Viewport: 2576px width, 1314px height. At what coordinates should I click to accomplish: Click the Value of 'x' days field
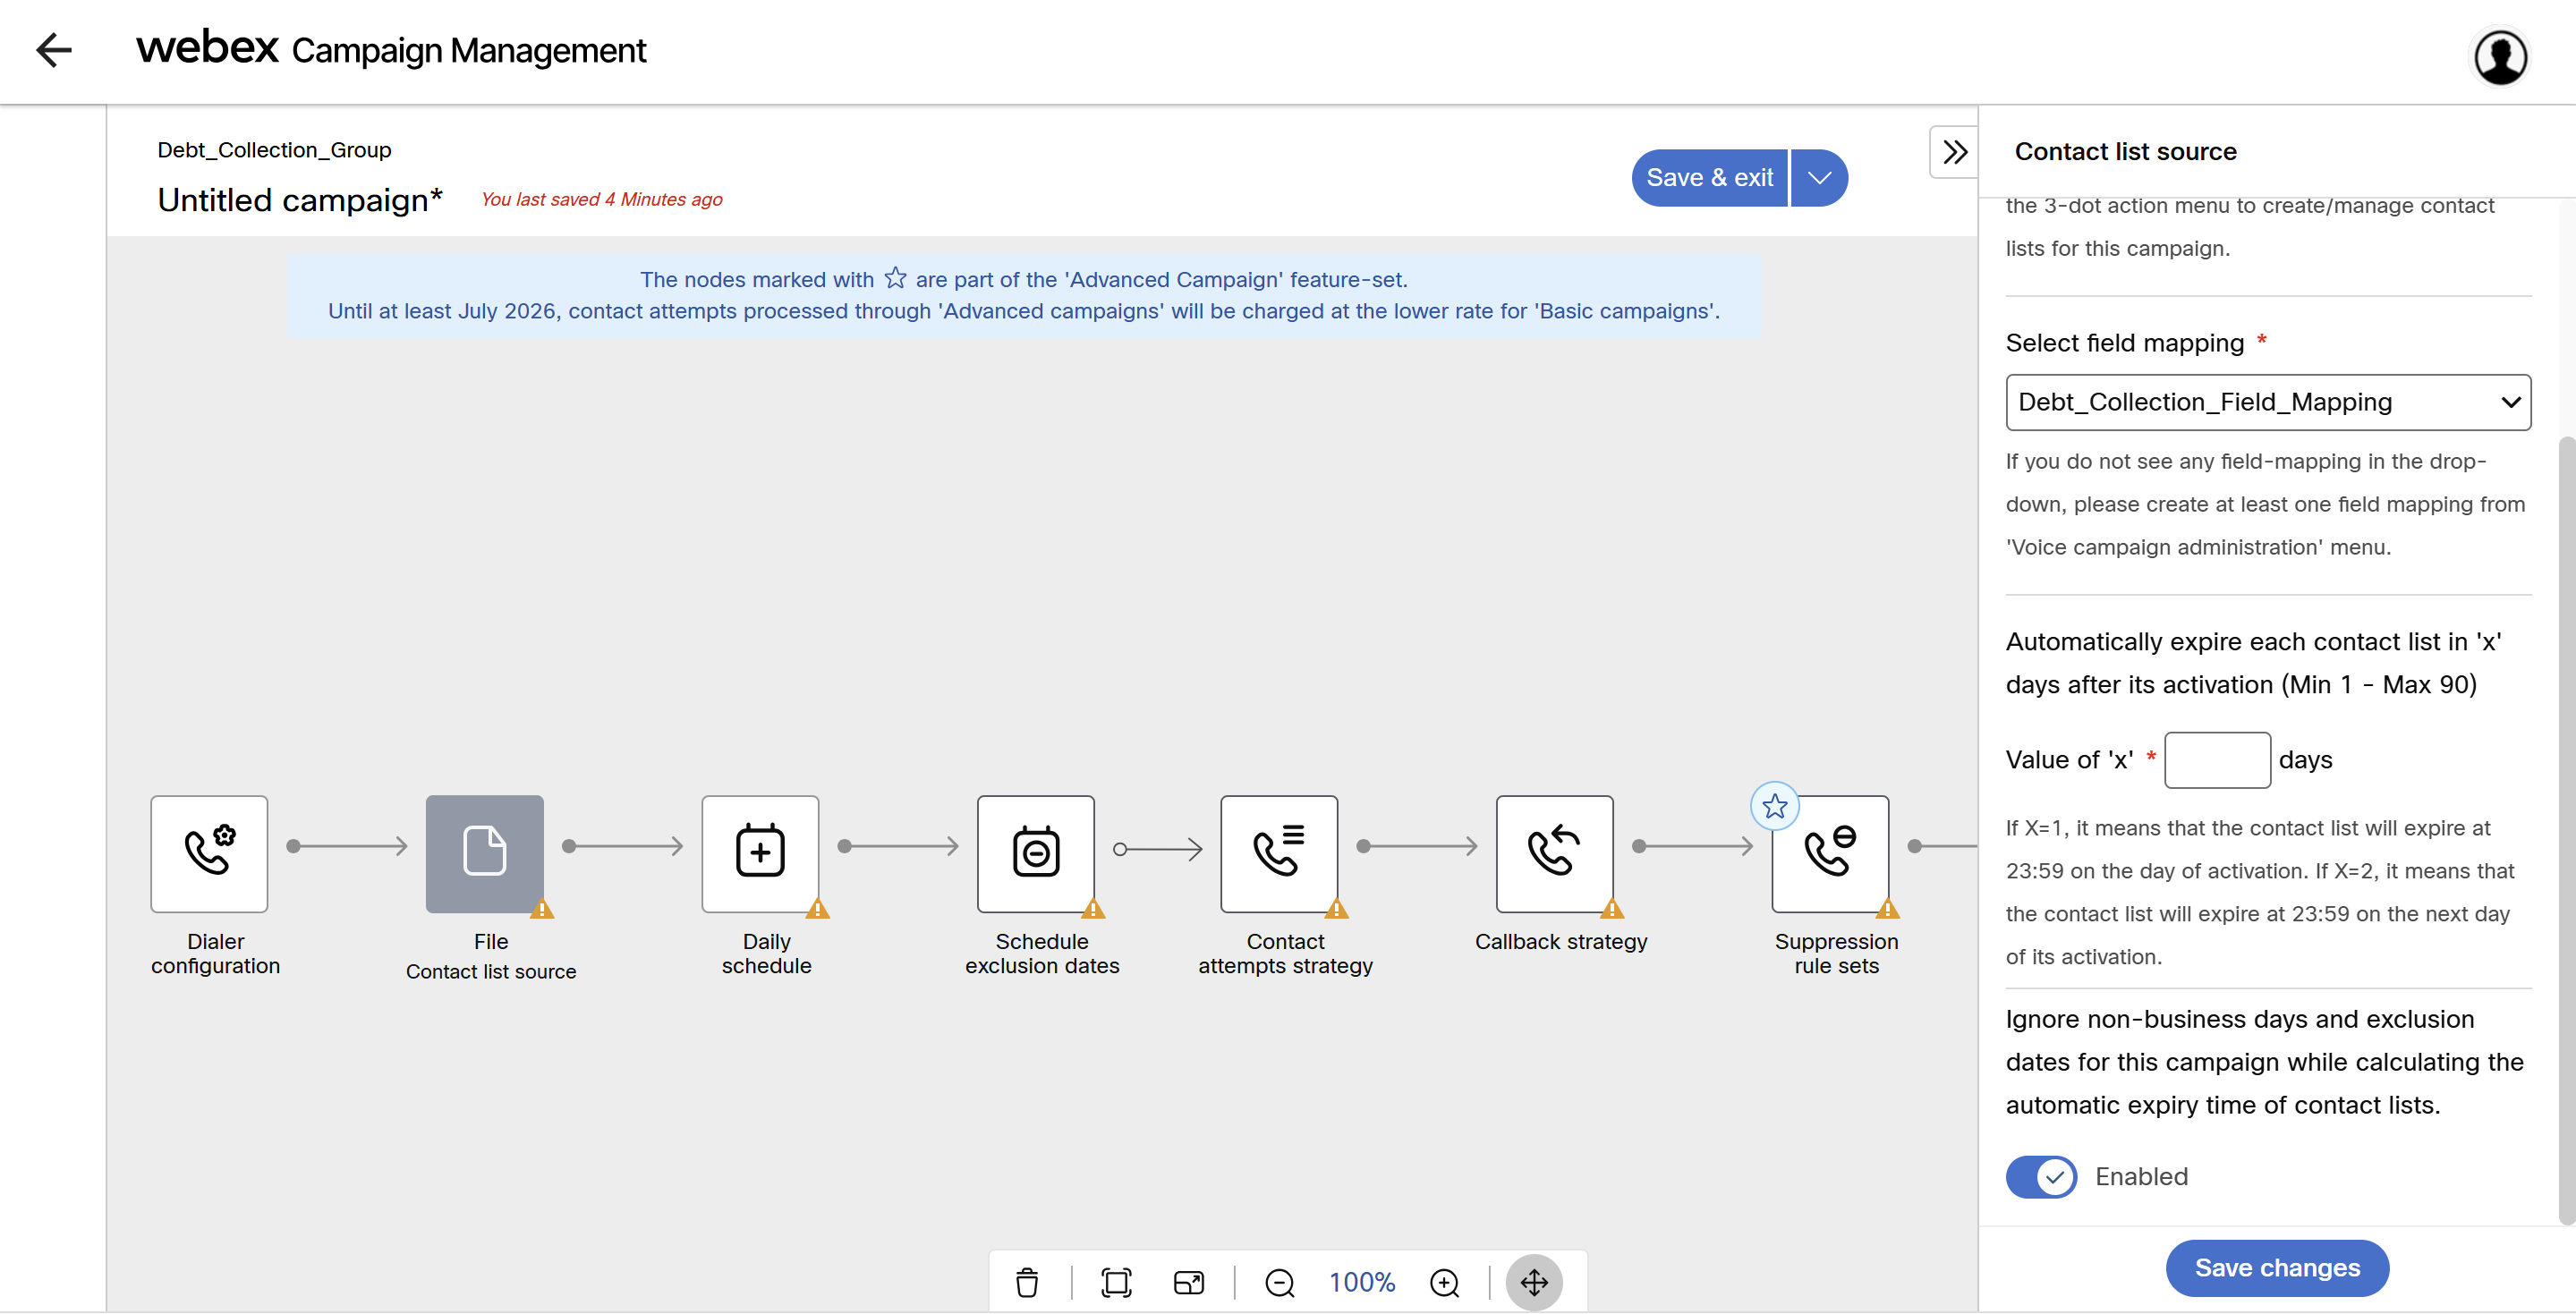[x=2216, y=759]
